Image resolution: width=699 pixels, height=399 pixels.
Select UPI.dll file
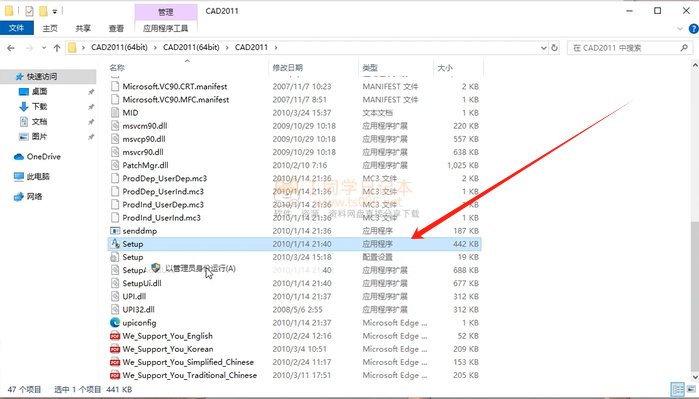pyautogui.click(x=134, y=296)
